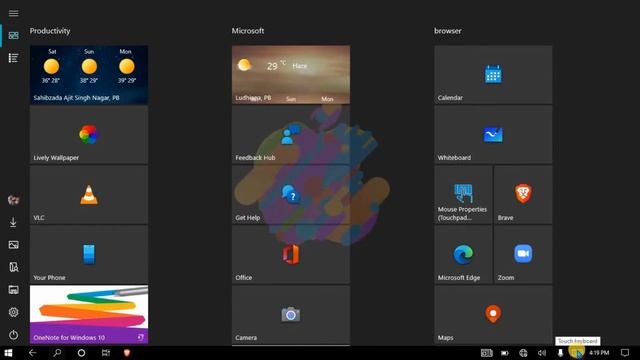Viewport: 640px width, 360px height.
Task: Select the Productivity group heading
Action: coord(50,31)
